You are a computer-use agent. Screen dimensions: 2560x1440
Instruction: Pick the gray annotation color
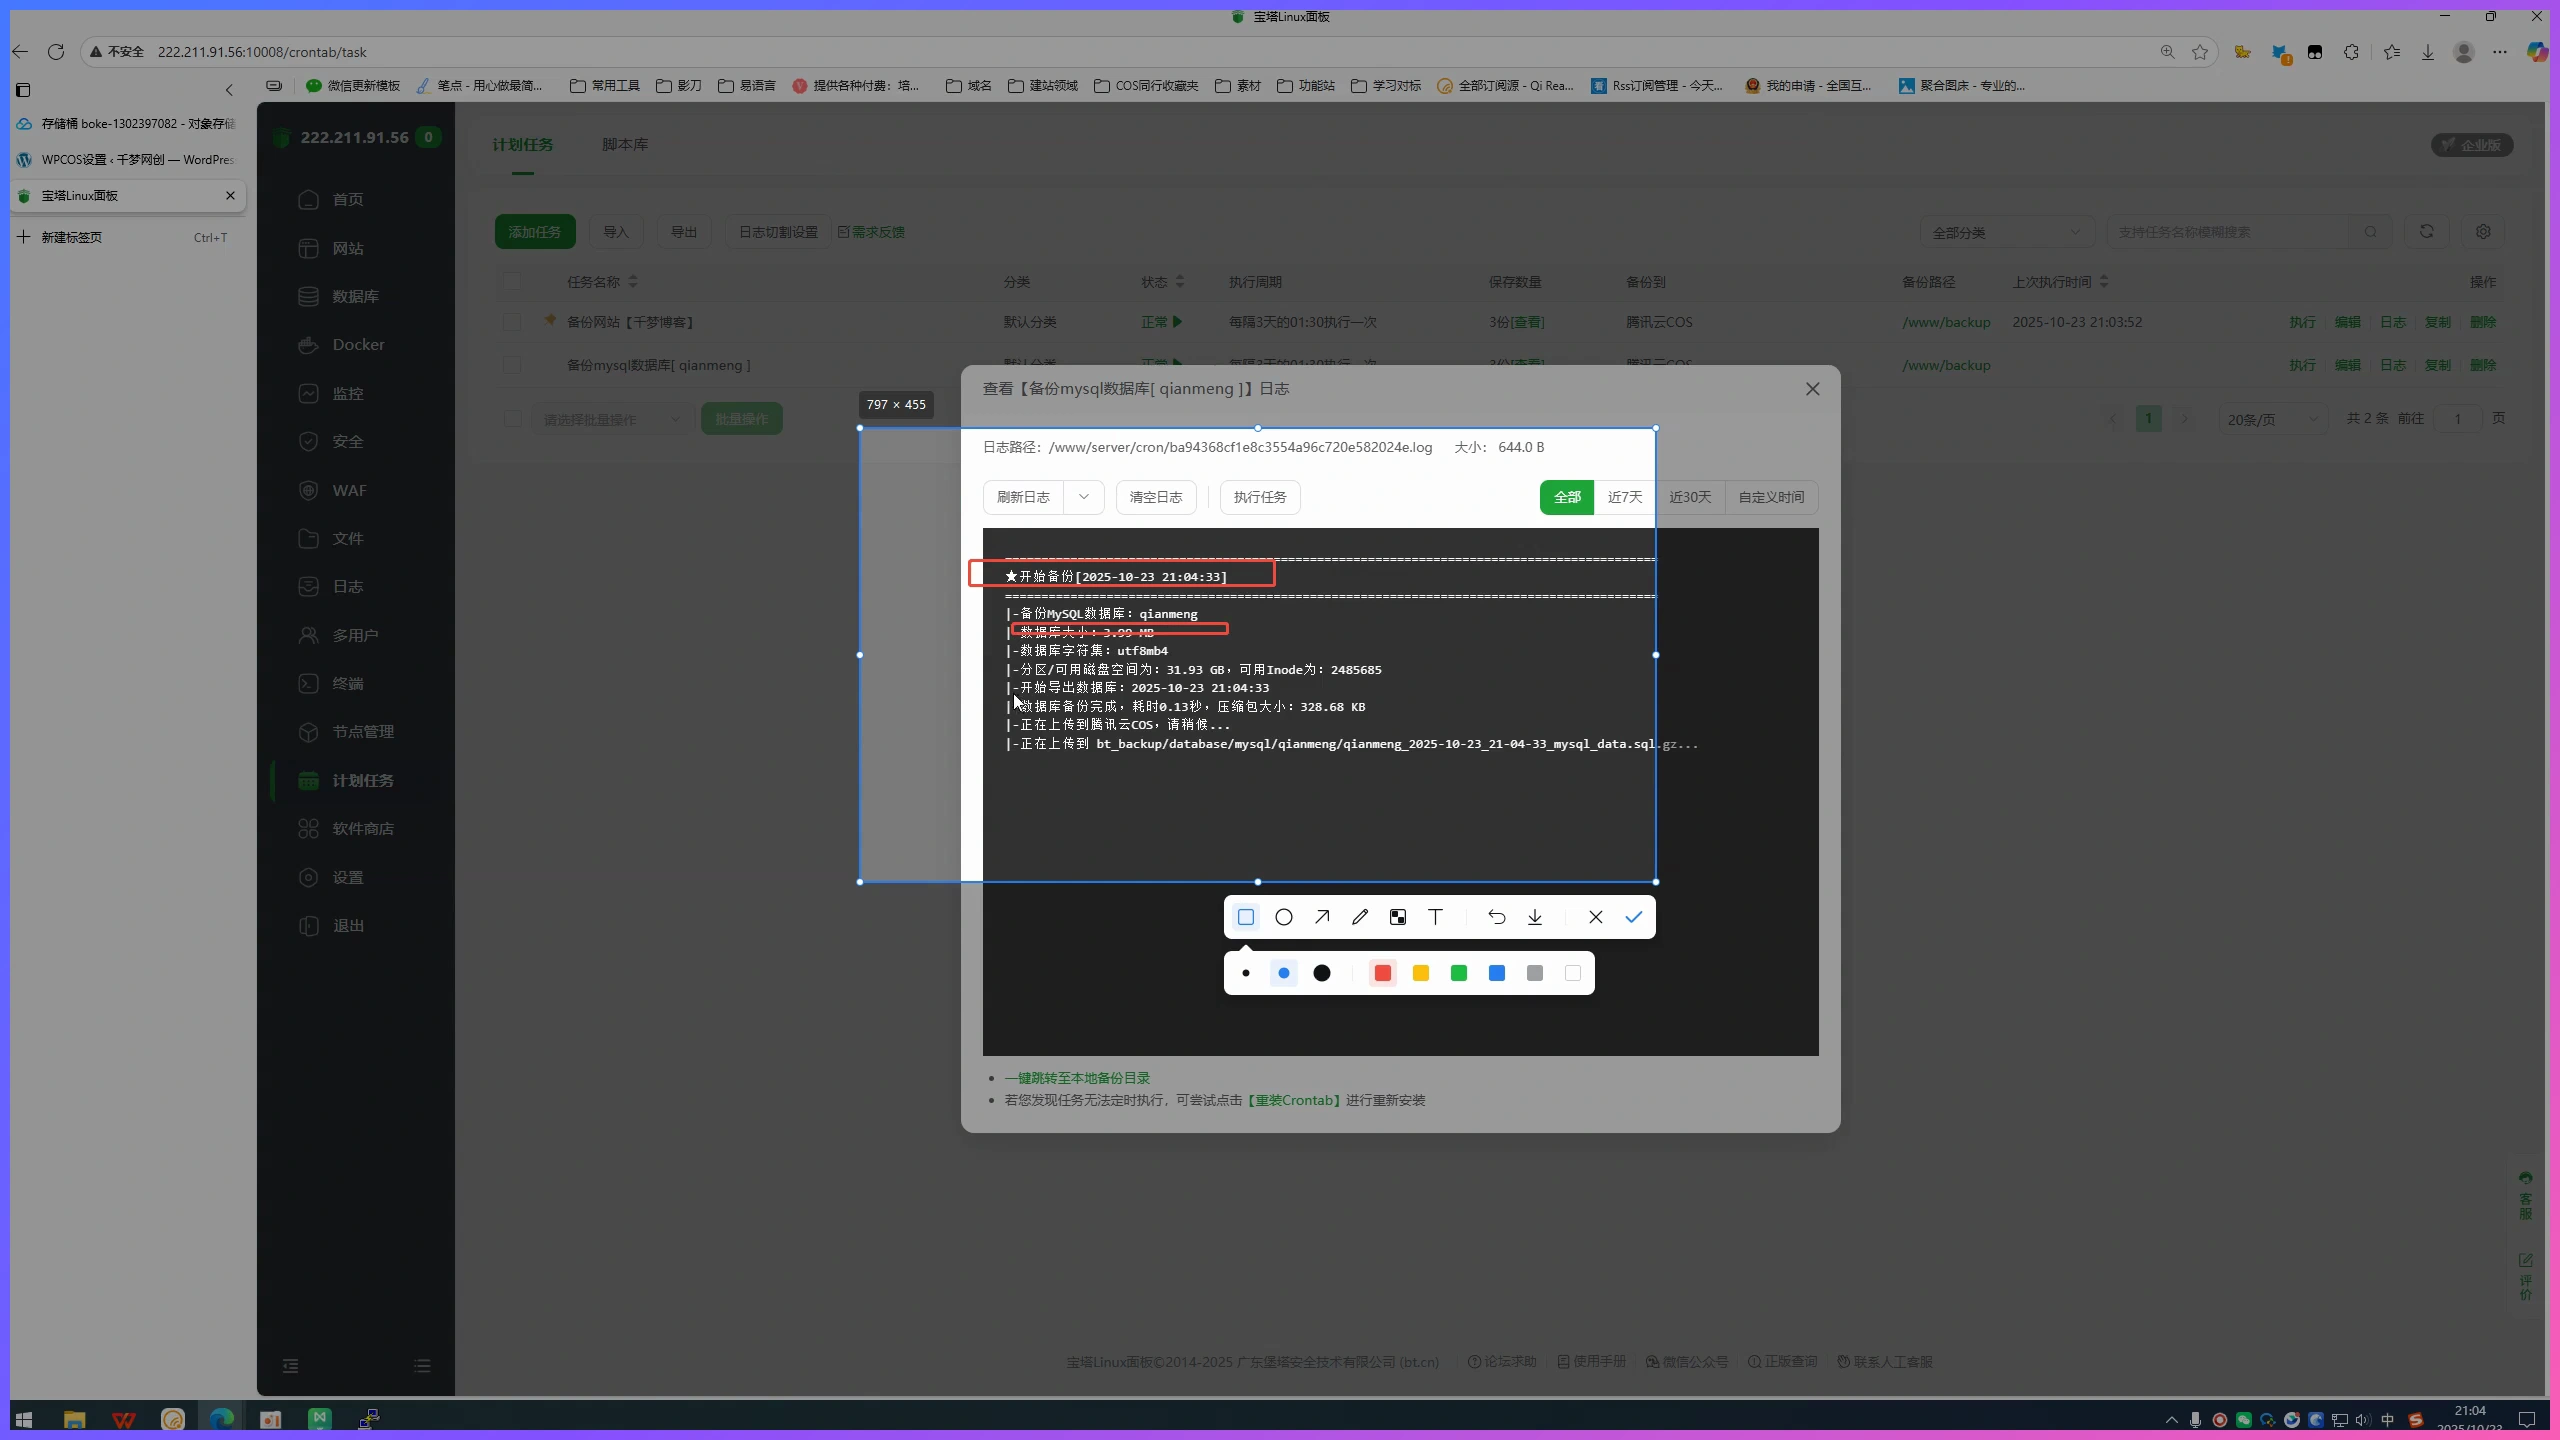click(1535, 973)
